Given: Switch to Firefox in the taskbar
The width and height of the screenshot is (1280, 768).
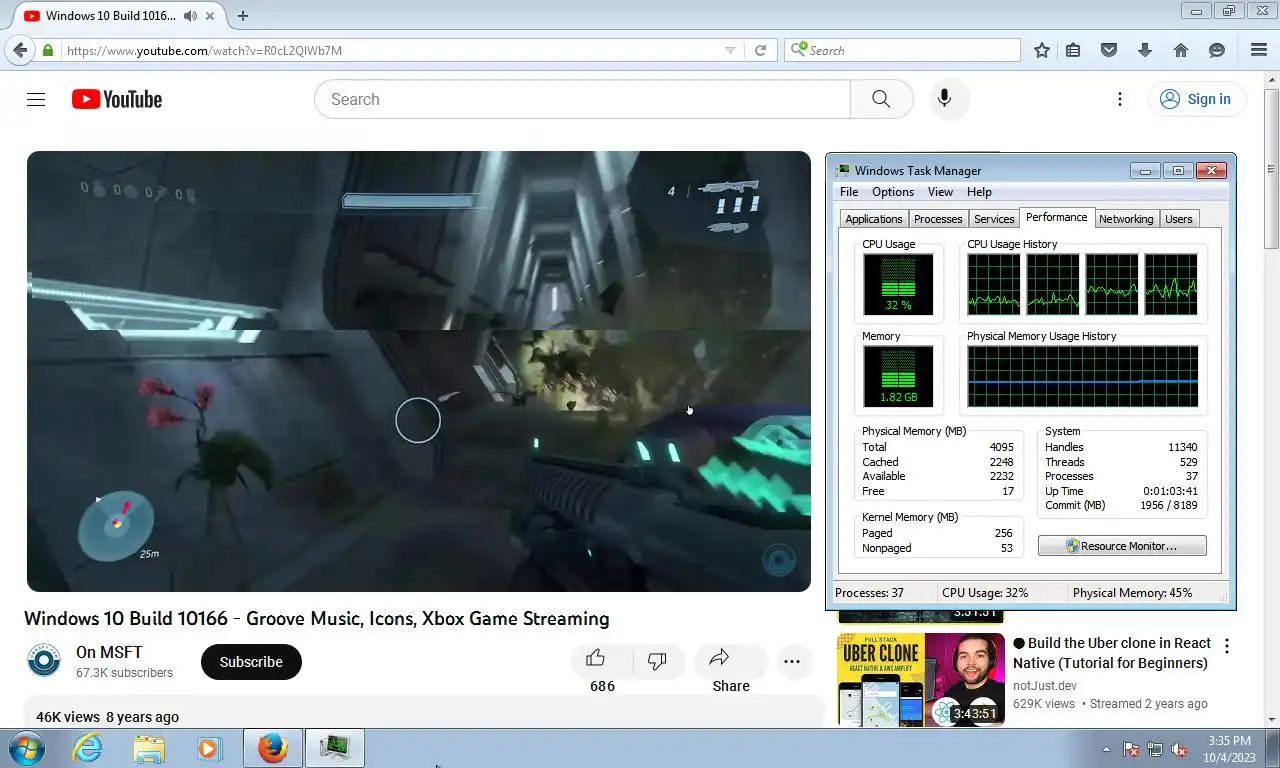Looking at the screenshot, I should (x=272, y=748).
